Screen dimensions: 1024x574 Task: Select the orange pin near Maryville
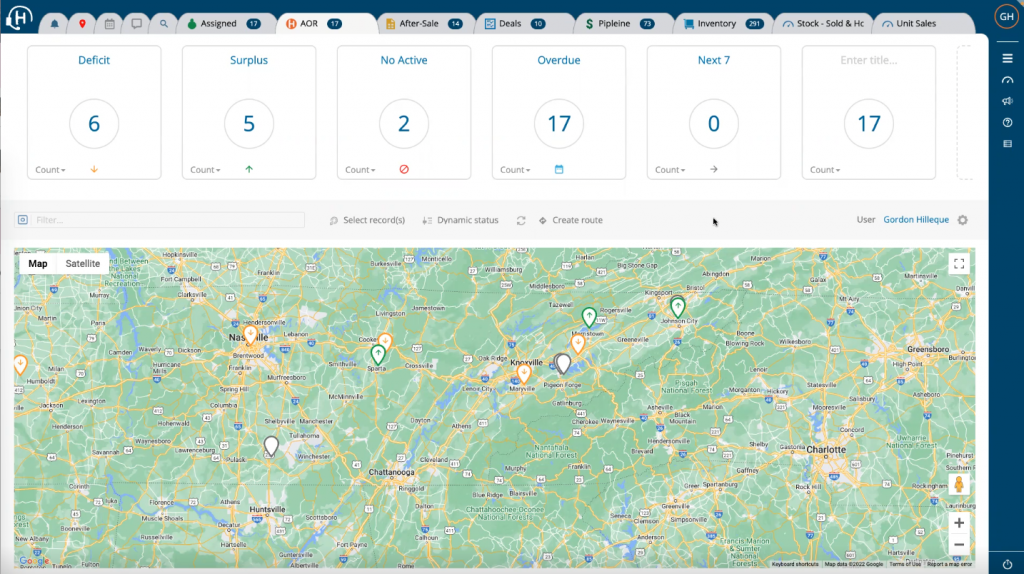tap(524, 373)
